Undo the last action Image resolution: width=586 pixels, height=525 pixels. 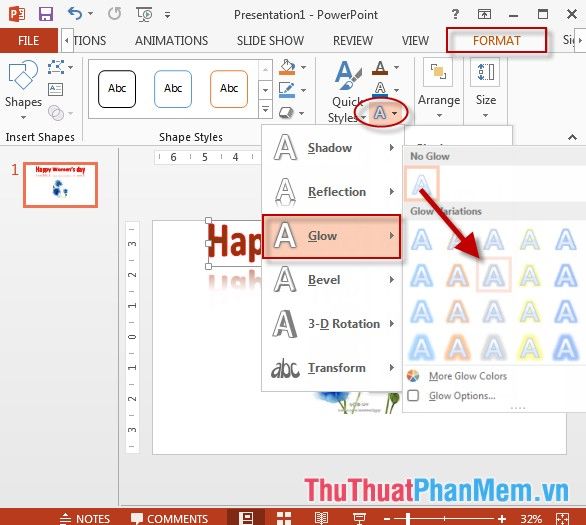tap(75, 14)
